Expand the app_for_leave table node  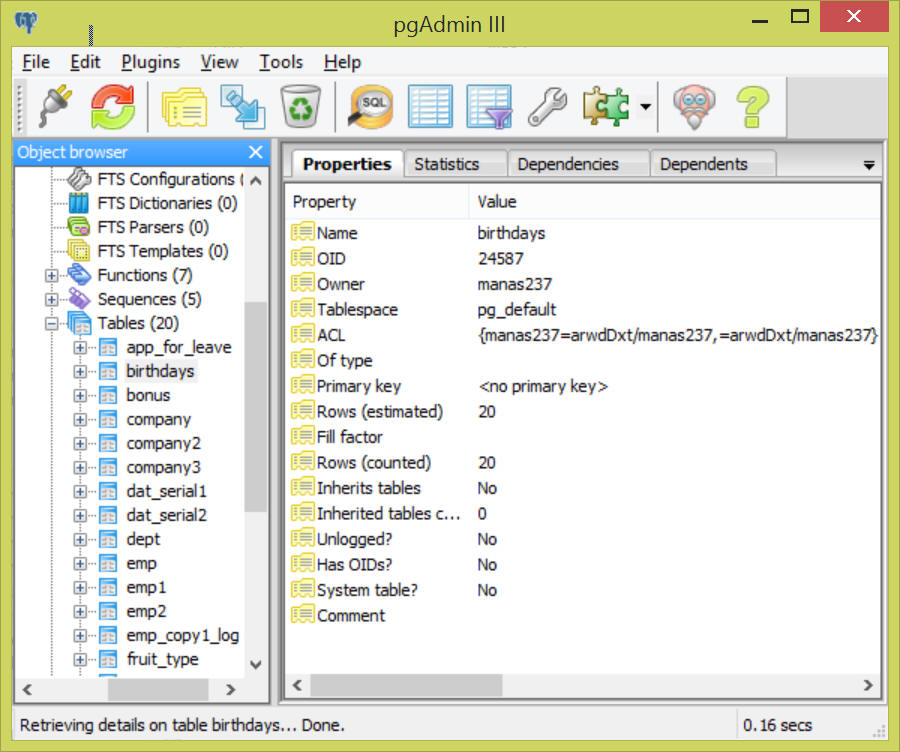pos(80,348)
